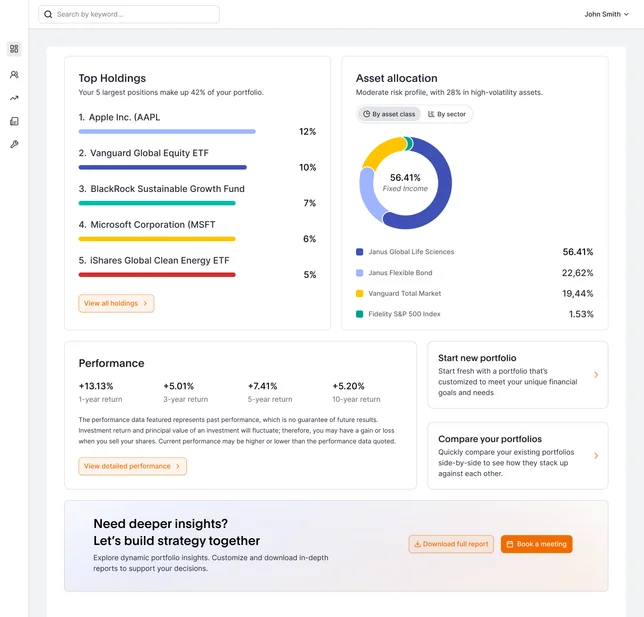
Task: Click the Performance heading
Action: click(x=111, y=363)
